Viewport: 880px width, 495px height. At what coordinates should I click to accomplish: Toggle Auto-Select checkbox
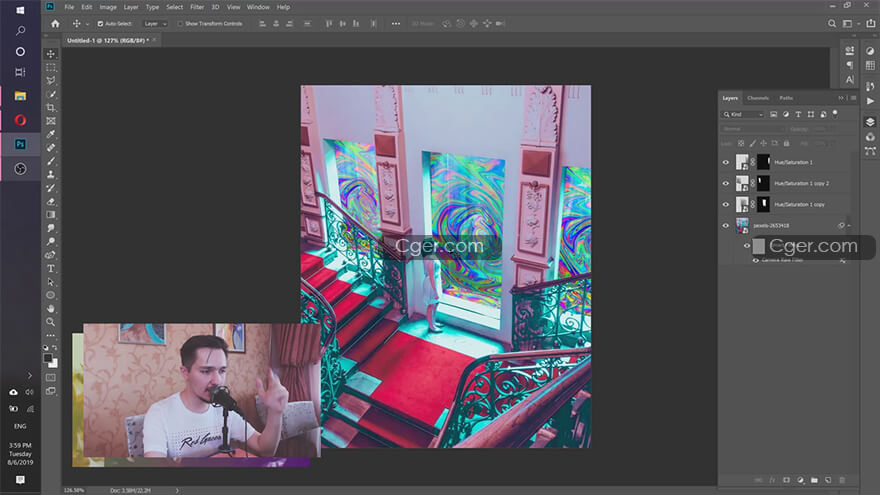pyautogui.click(x=100, y=24)
